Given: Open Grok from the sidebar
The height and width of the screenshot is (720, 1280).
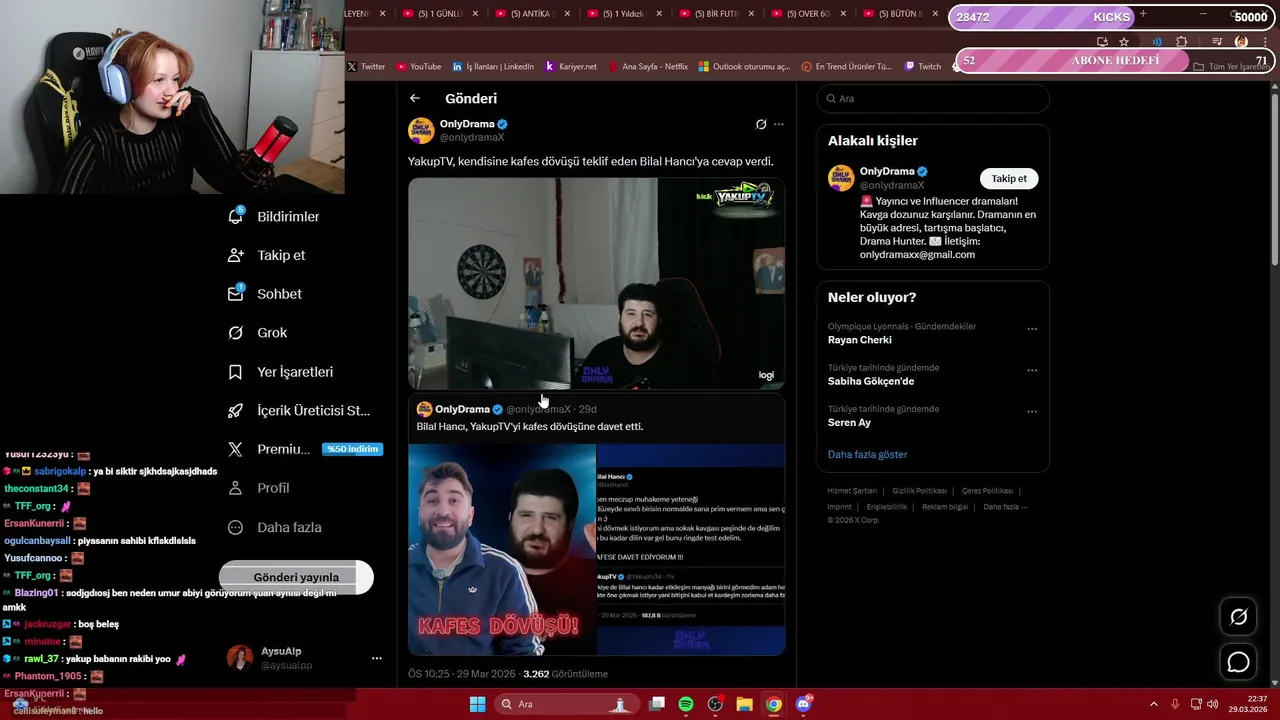Looking at the screenshot, I should coord(258,333).
